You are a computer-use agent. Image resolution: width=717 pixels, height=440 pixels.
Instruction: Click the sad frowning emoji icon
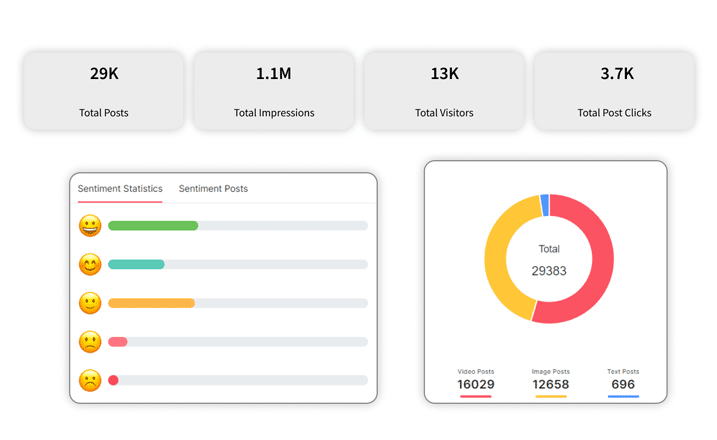90,380
